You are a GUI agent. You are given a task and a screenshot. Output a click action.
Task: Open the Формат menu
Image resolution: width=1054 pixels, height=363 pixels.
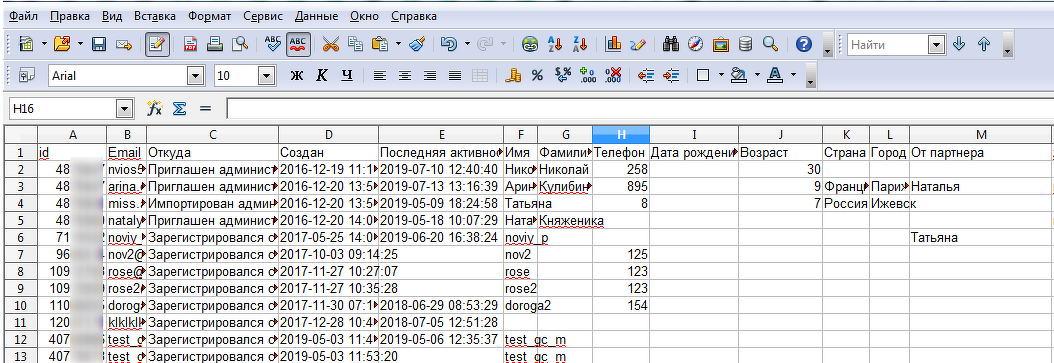(210, 16)
